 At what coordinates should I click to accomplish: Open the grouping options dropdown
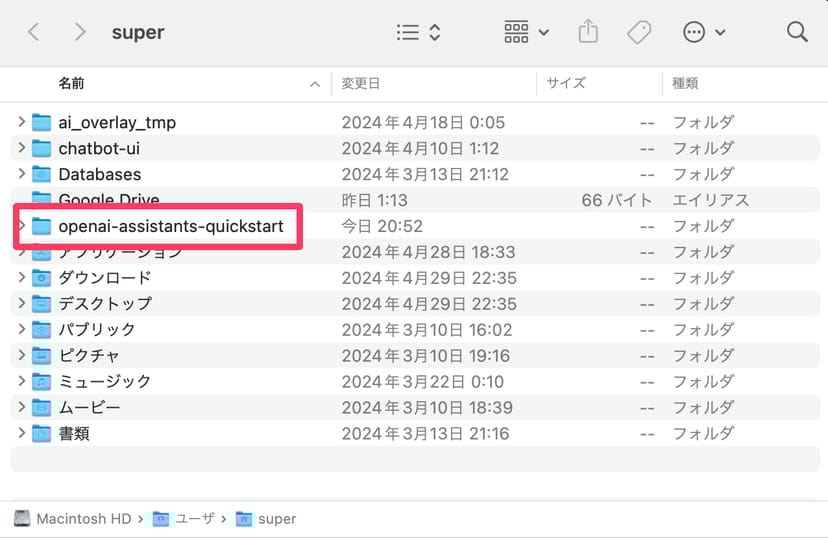click(526, 32)
